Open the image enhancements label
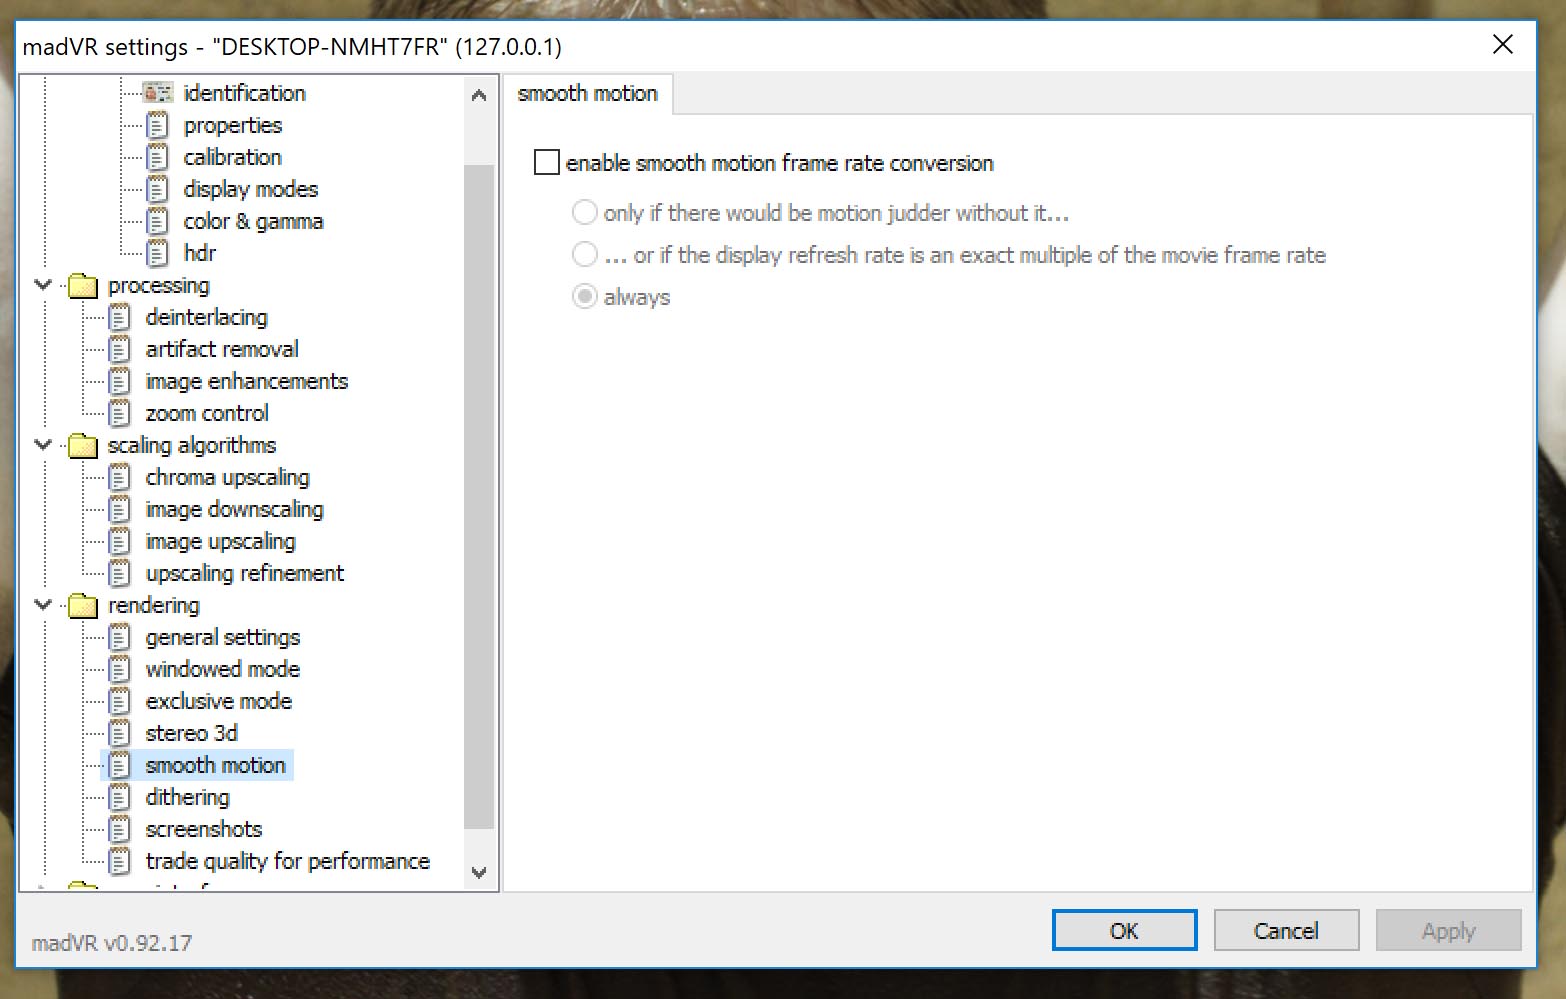1566x999 pixels. point(247,381)
